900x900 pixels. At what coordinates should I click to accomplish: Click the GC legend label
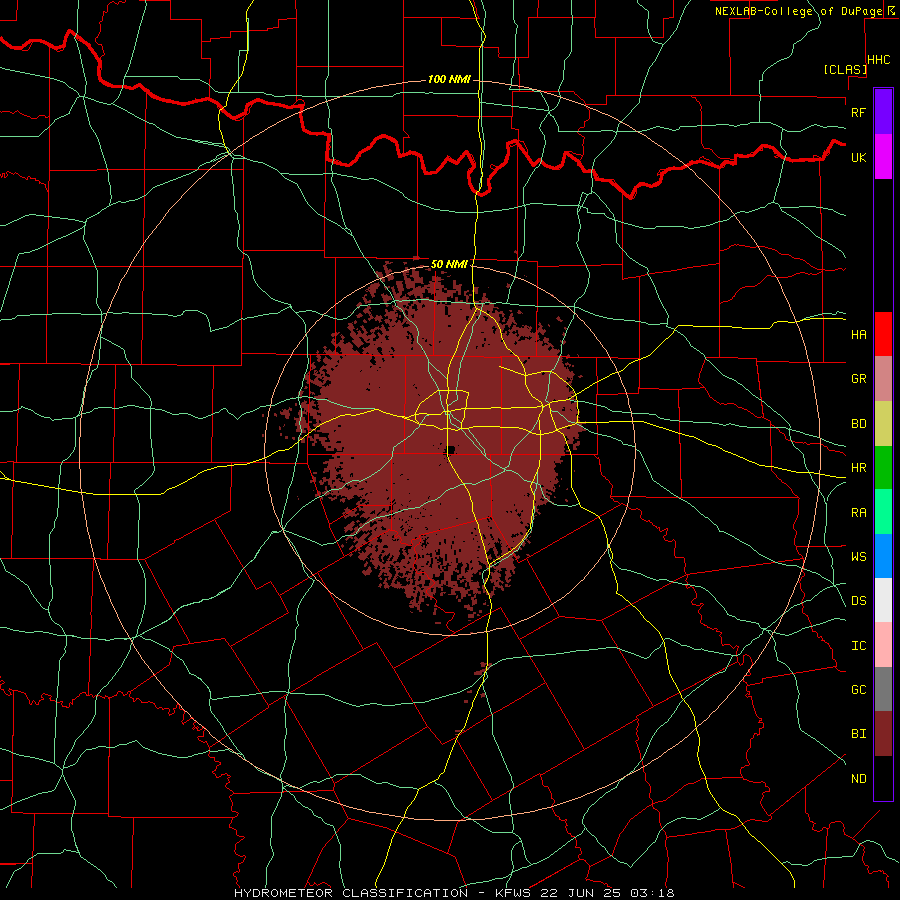858,690
